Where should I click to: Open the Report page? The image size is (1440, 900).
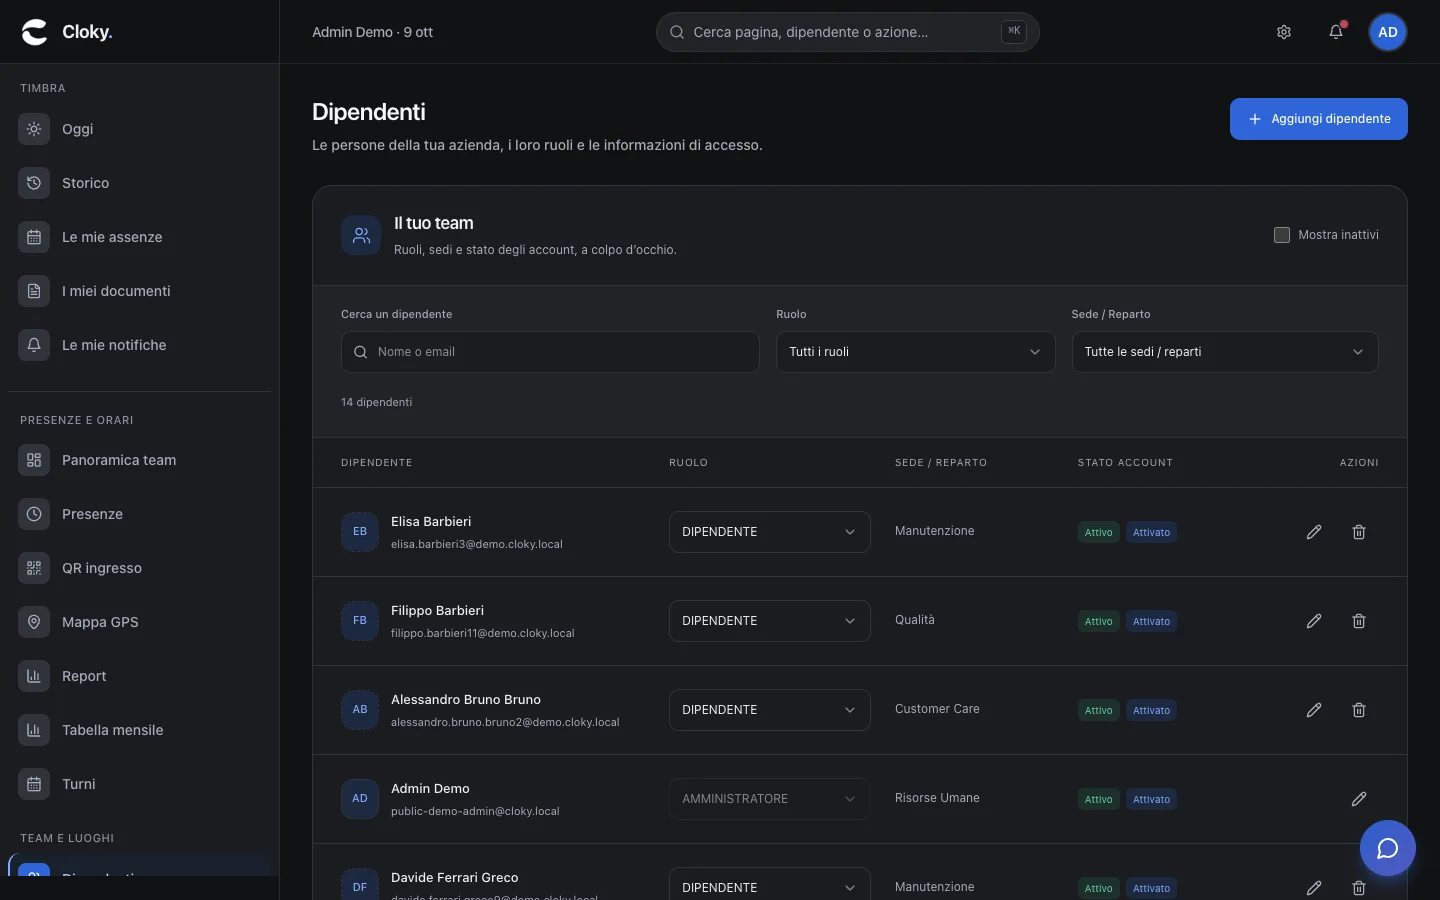139,676
